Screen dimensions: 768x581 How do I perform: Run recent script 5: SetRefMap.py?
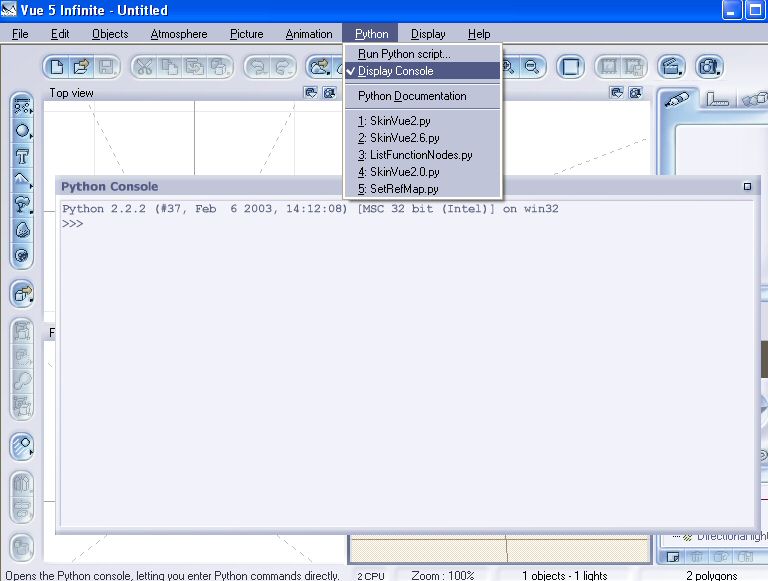click(x=422, y=189)
